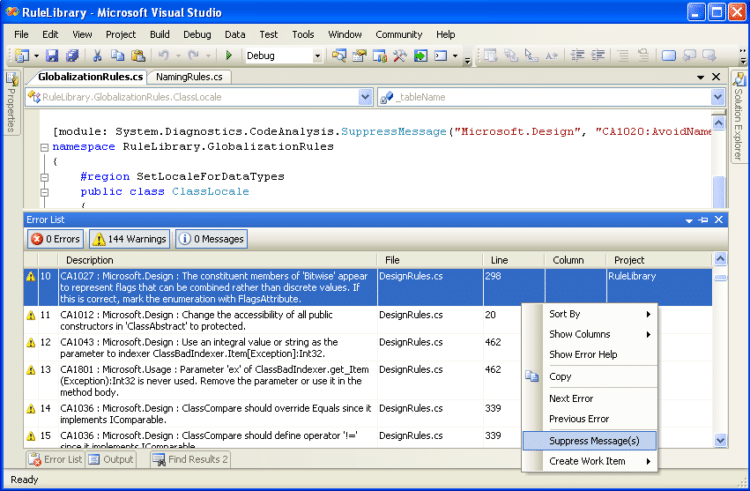
Task: Select the Error List bottom tab
Action: click(x=55, y=459)
